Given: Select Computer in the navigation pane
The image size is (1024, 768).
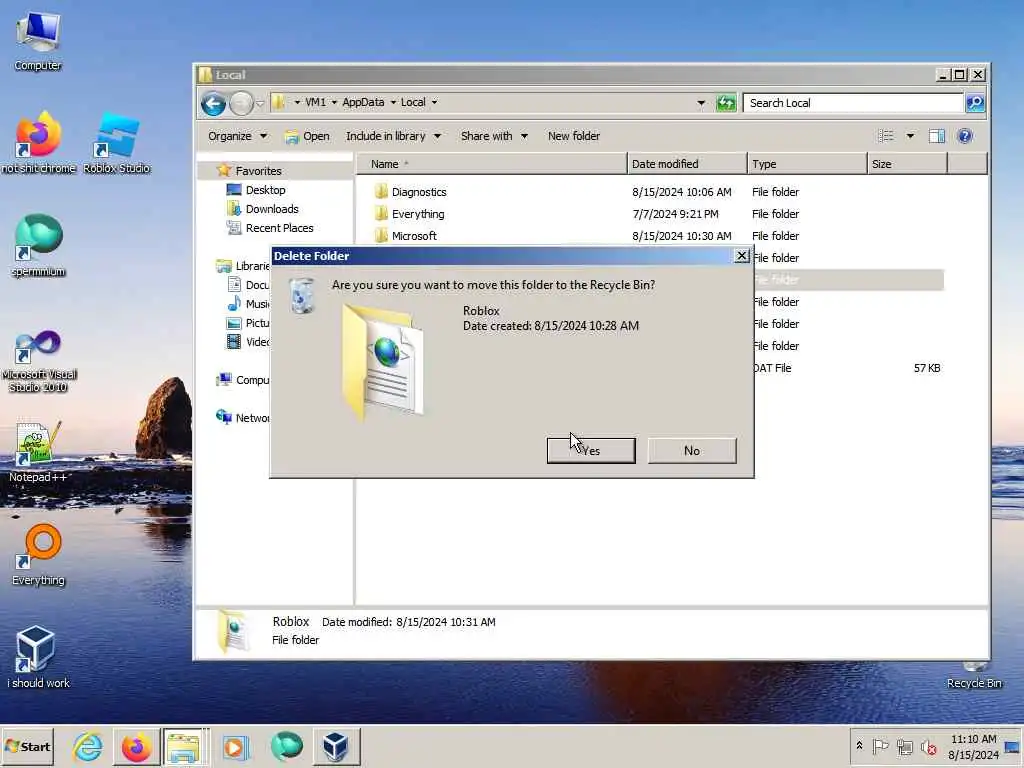Looking at the screenshot, I should pyautogui.click(x=243, y=379).
